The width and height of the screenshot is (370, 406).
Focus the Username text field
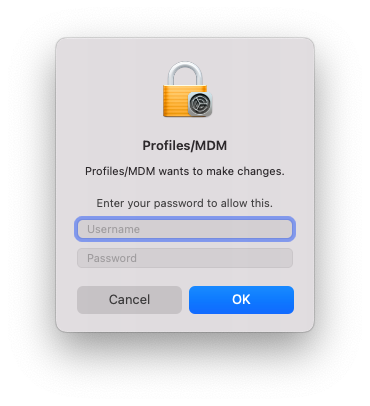(185, 229)
